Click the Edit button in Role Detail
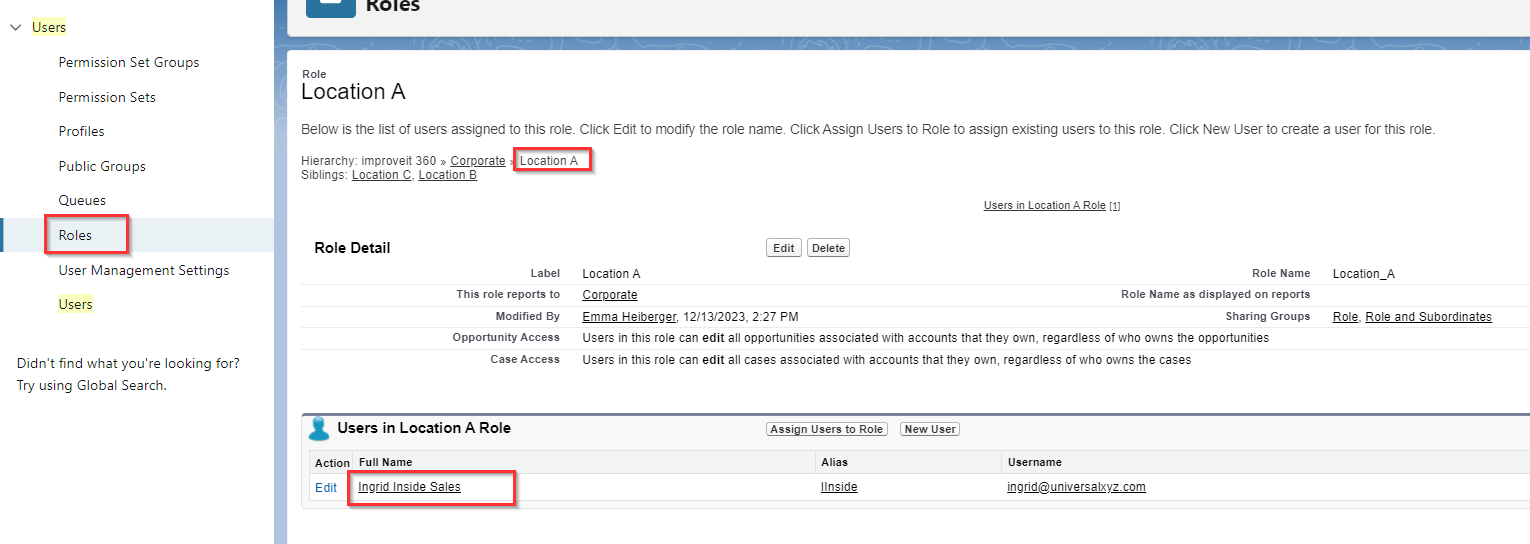1530x544 pixels. click(784, 248)
